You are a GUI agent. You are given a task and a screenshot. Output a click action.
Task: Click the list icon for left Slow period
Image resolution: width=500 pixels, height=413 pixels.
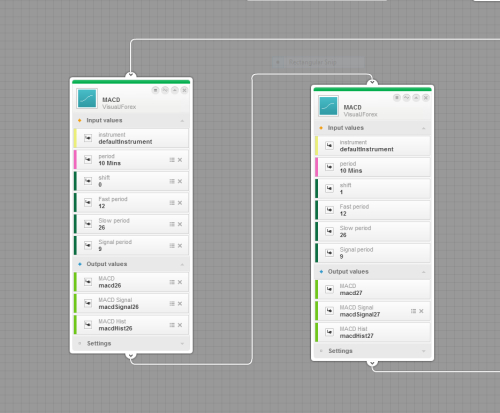pyautogui.click(x=172, y=224)
